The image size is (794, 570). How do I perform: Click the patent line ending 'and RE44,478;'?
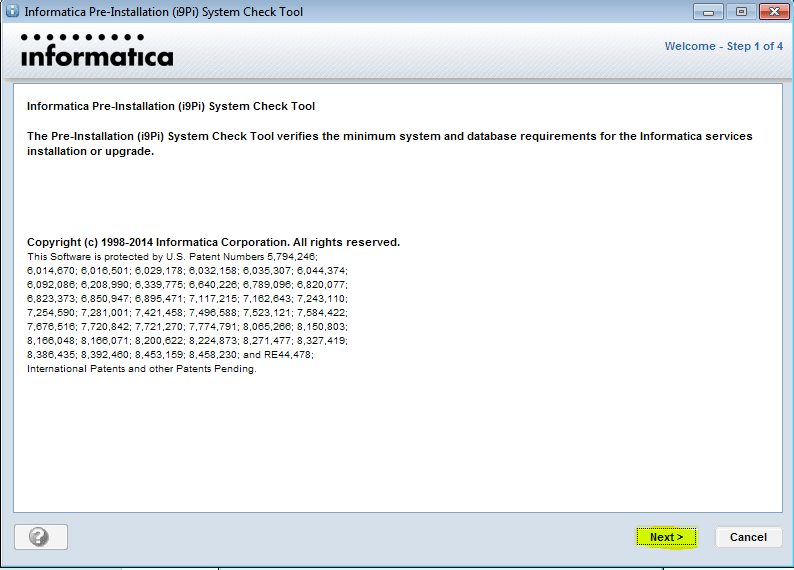pos(170,354)
